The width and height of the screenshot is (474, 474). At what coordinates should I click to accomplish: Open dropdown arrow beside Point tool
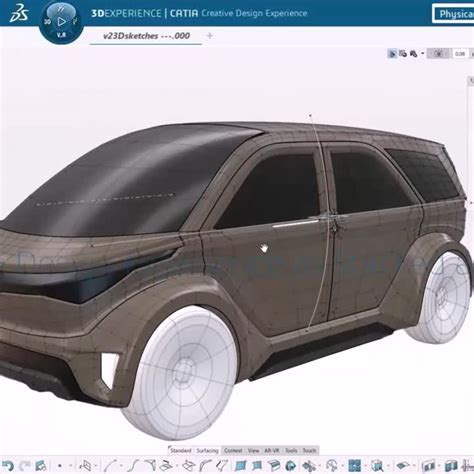tap(71, 466)
